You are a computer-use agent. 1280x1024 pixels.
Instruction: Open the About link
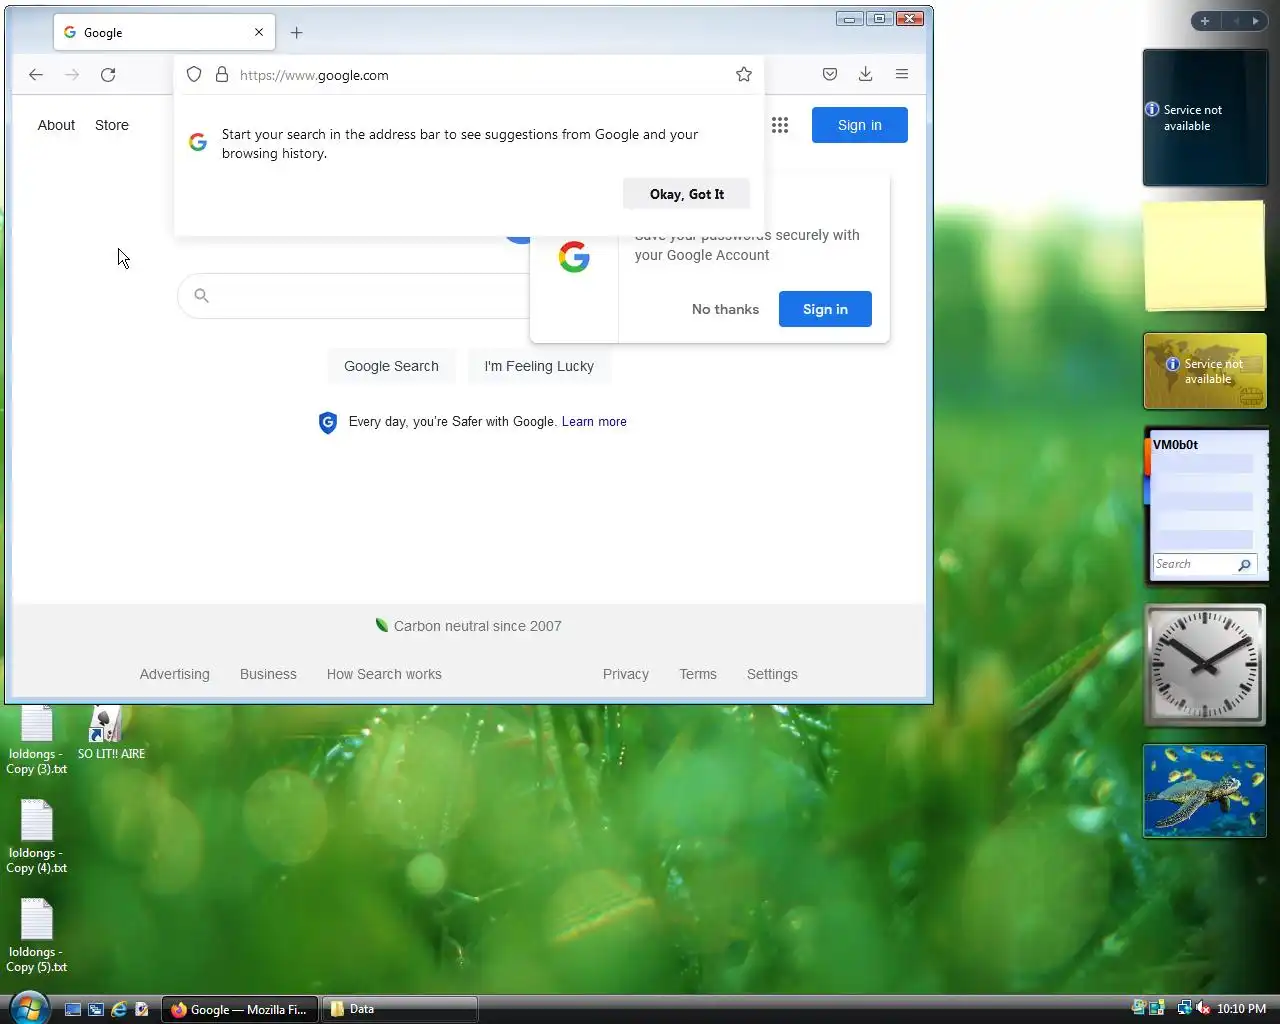click(x=56, y=125)
